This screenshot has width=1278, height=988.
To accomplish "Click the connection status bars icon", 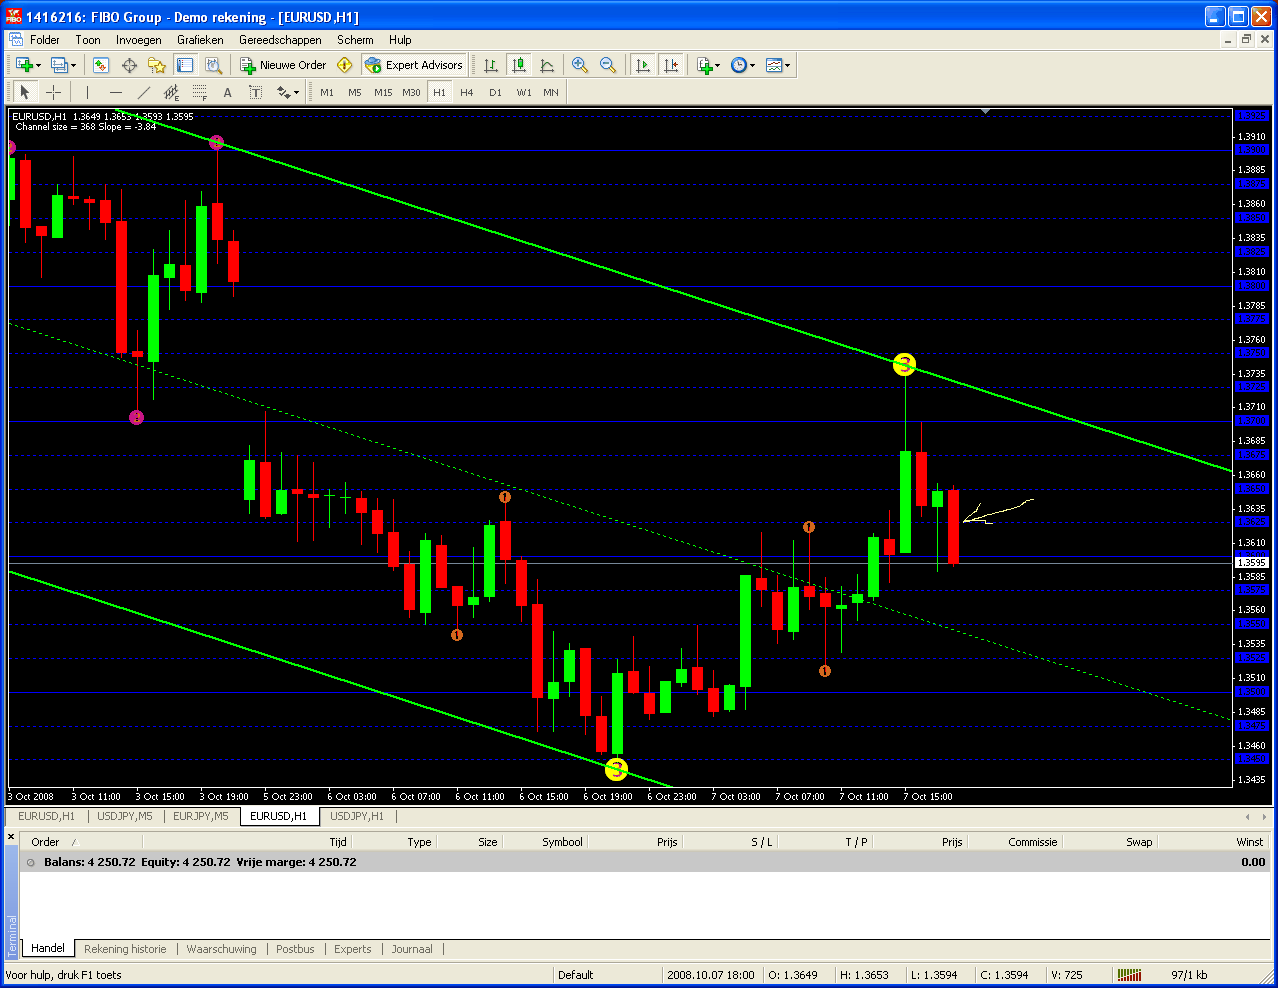I will [x=1130, y=975].
